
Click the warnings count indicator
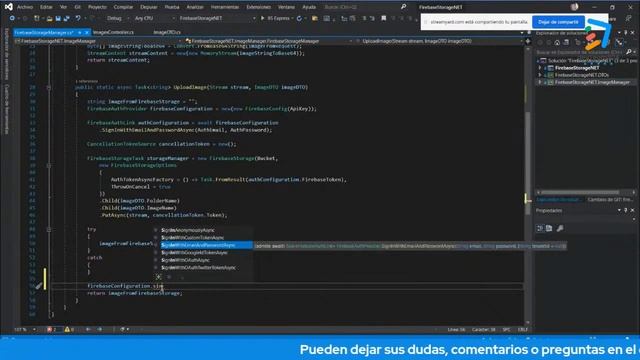(x=69, y=329)
